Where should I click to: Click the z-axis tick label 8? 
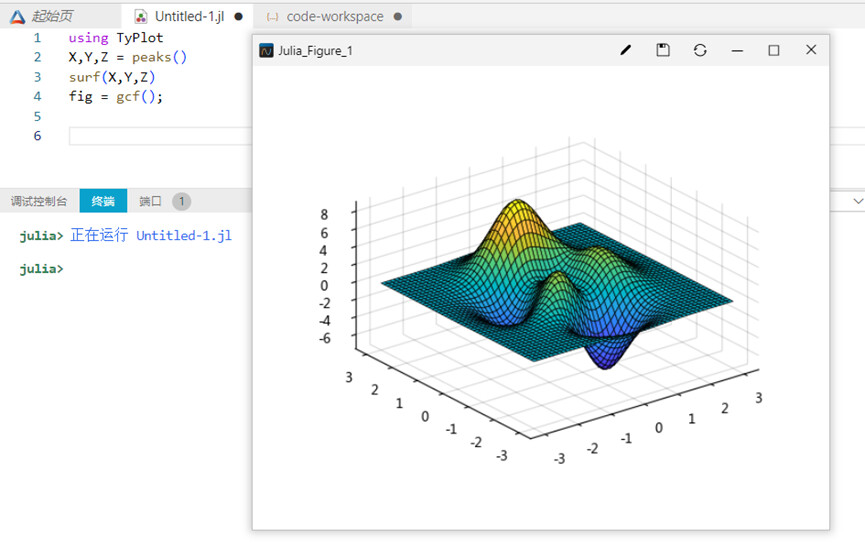coord(324,214)
